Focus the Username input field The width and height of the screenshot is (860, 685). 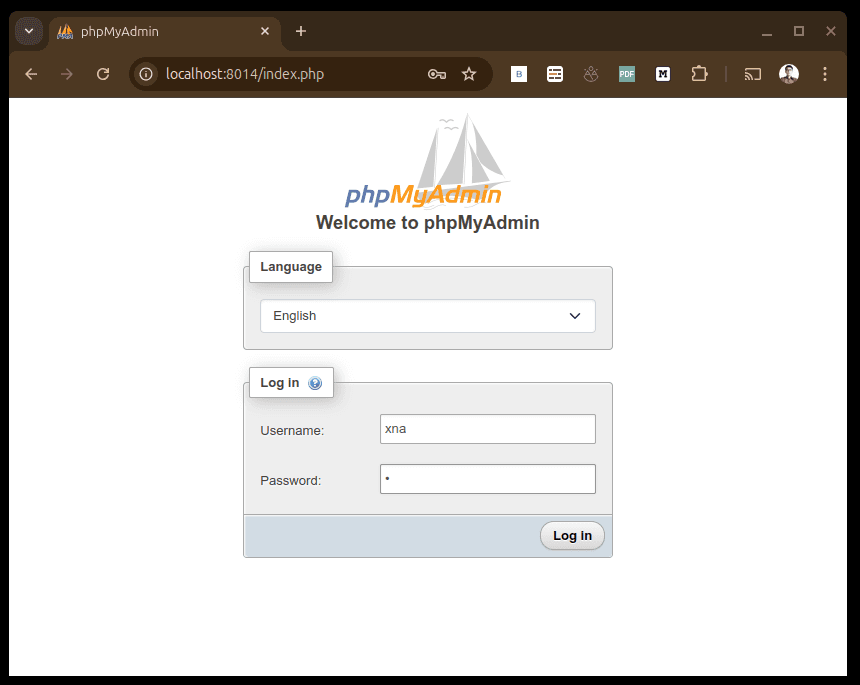[488, 429]
